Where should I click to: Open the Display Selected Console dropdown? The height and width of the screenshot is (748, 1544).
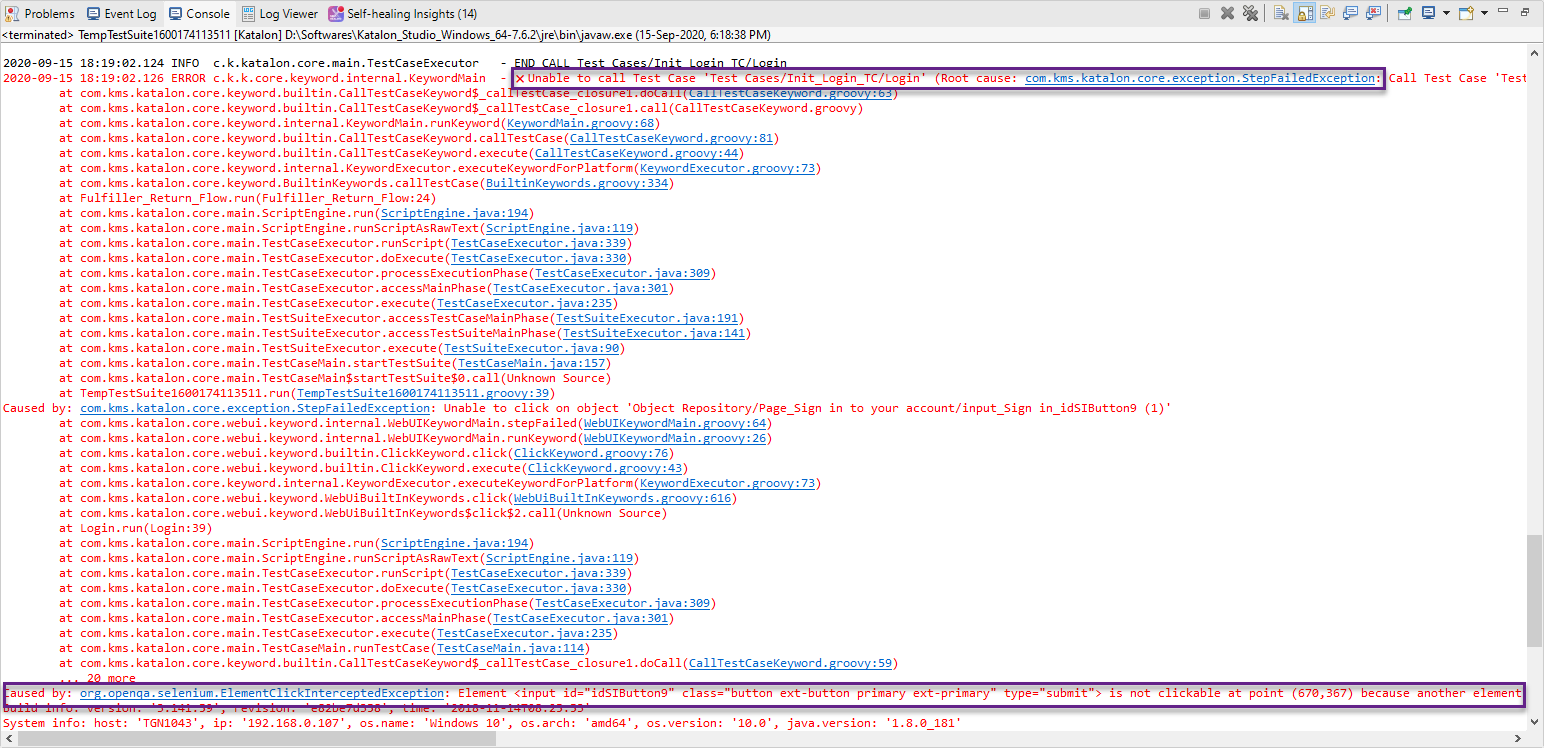(x=1446, y=11)
